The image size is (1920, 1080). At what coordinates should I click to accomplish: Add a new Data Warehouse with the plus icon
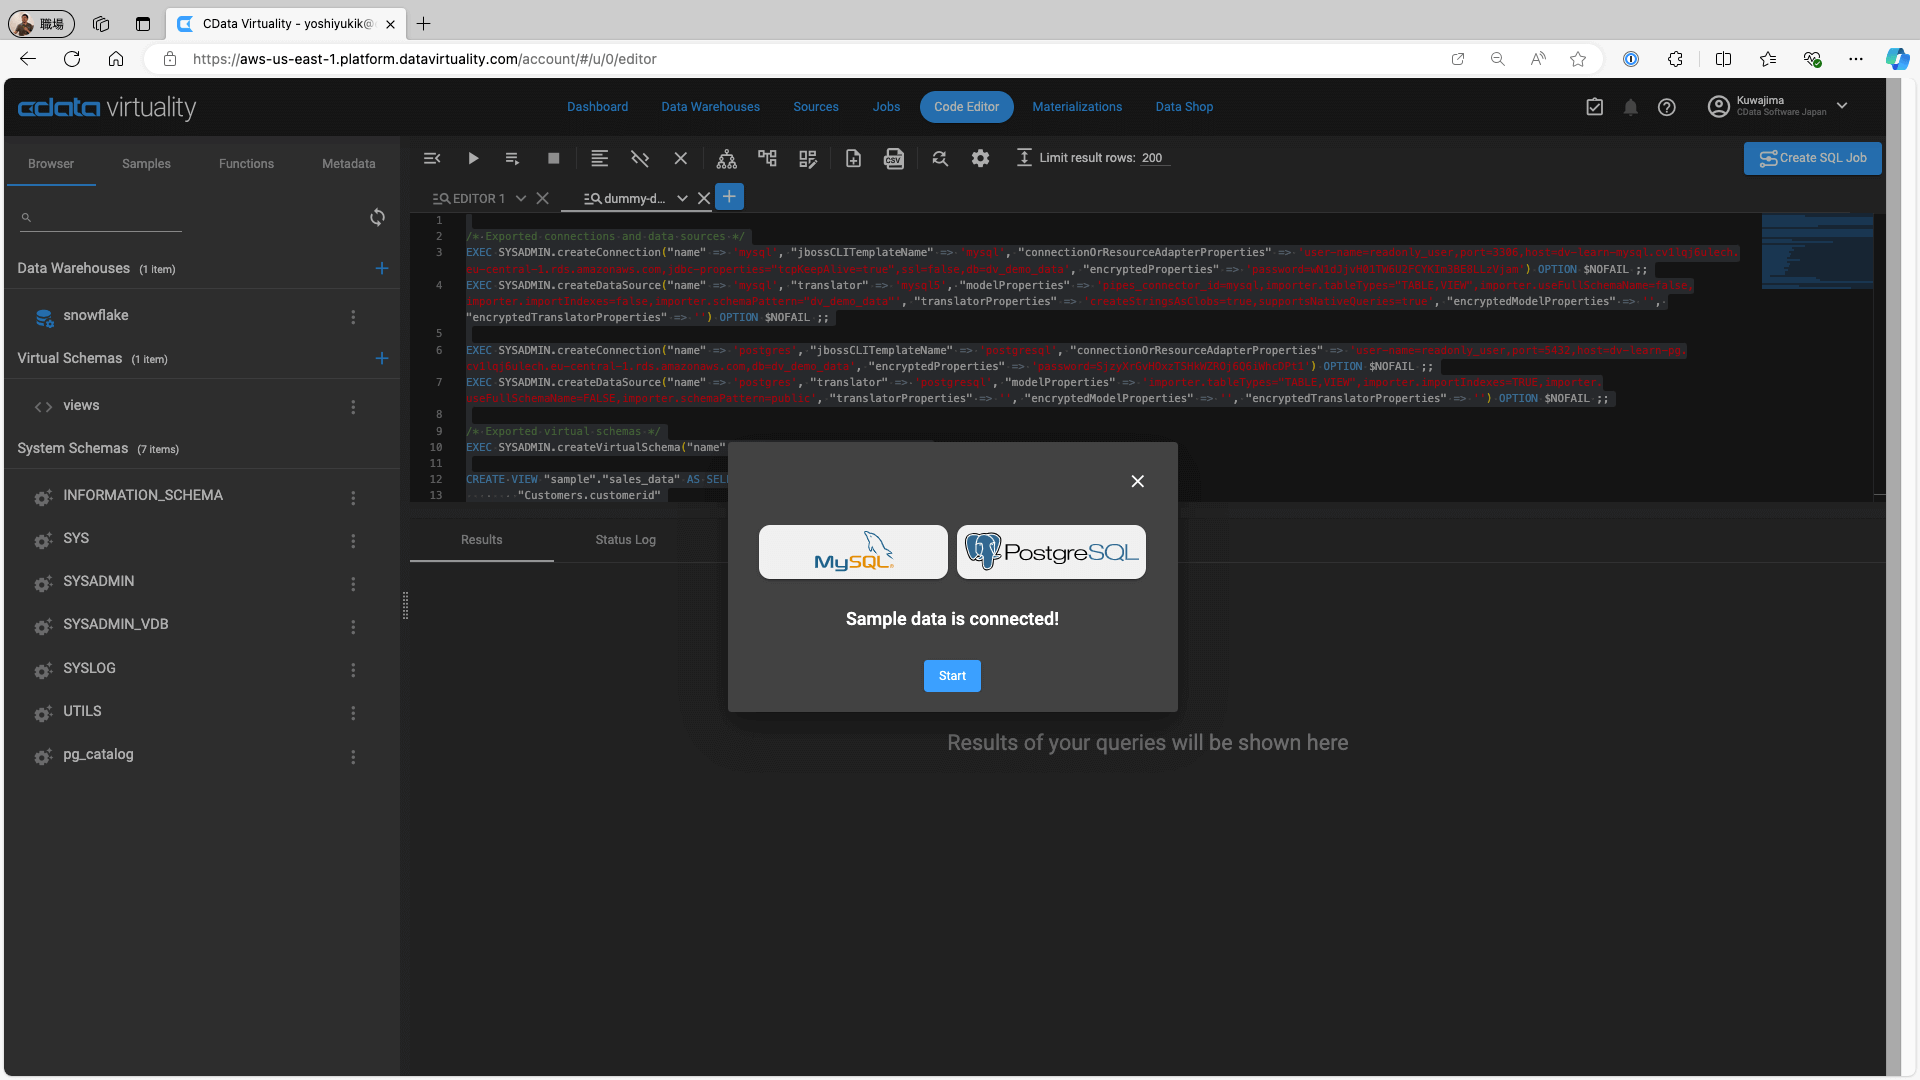pos(381,268)
